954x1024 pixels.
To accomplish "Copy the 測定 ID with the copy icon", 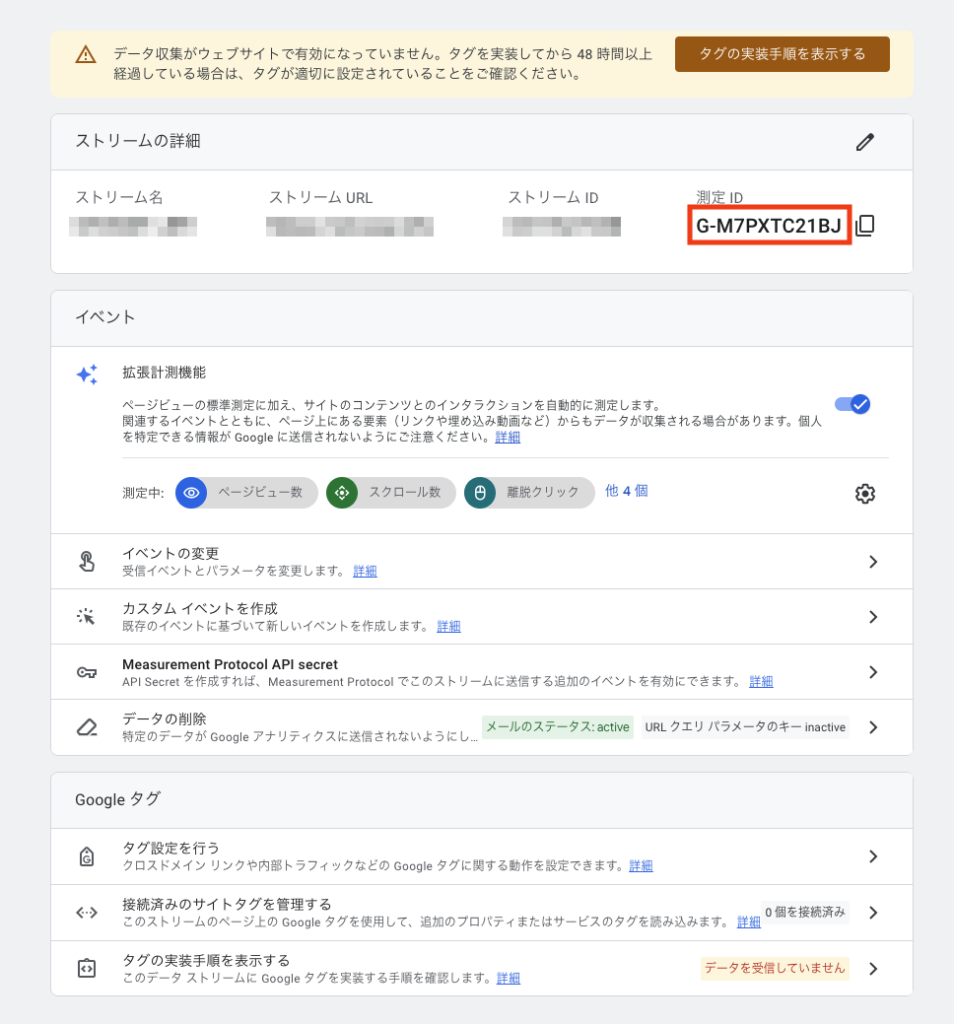I will pos(866,226).
